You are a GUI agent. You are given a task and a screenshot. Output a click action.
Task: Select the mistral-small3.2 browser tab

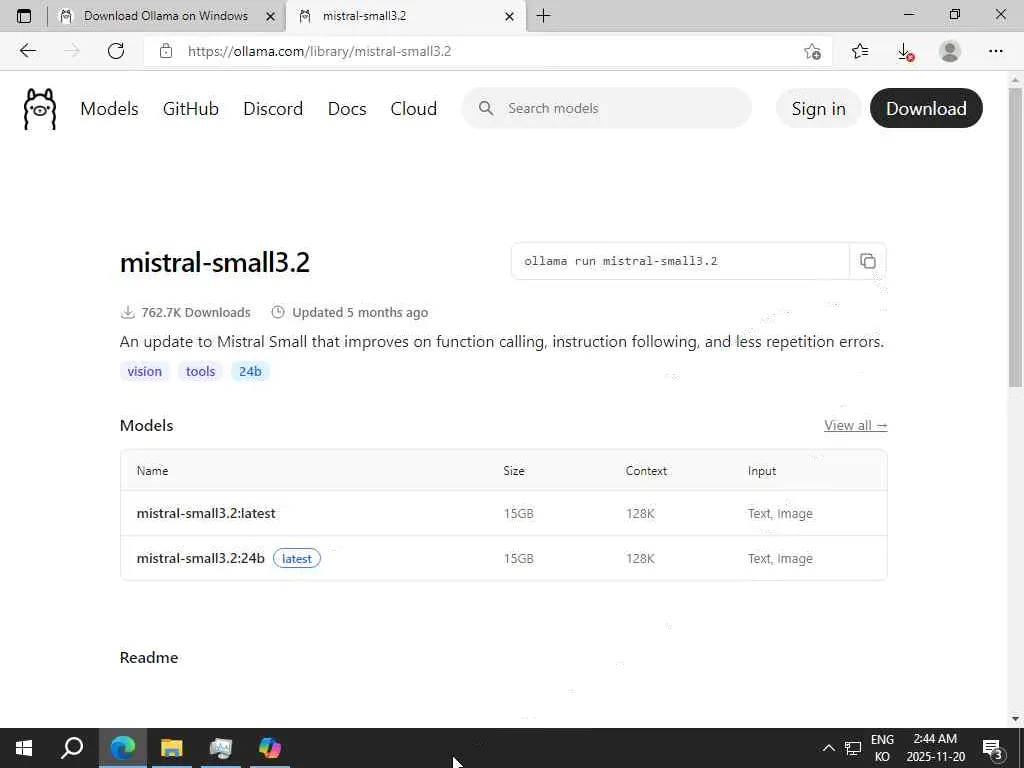coord(405,16)
